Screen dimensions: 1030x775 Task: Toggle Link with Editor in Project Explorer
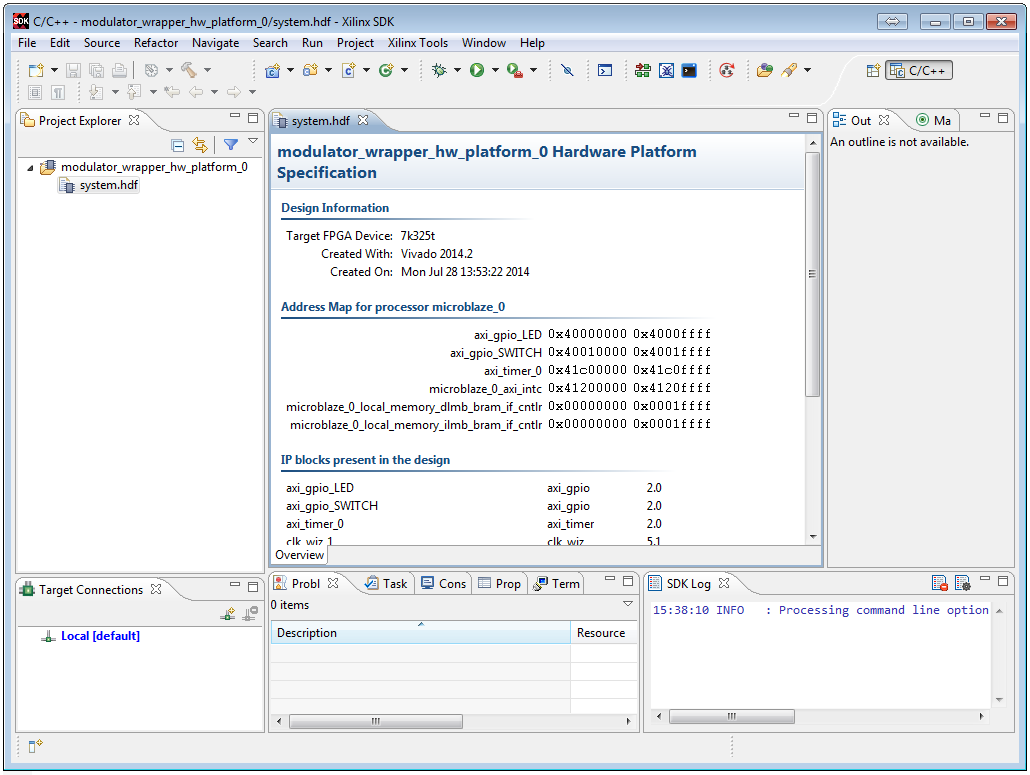pos(200,144)
